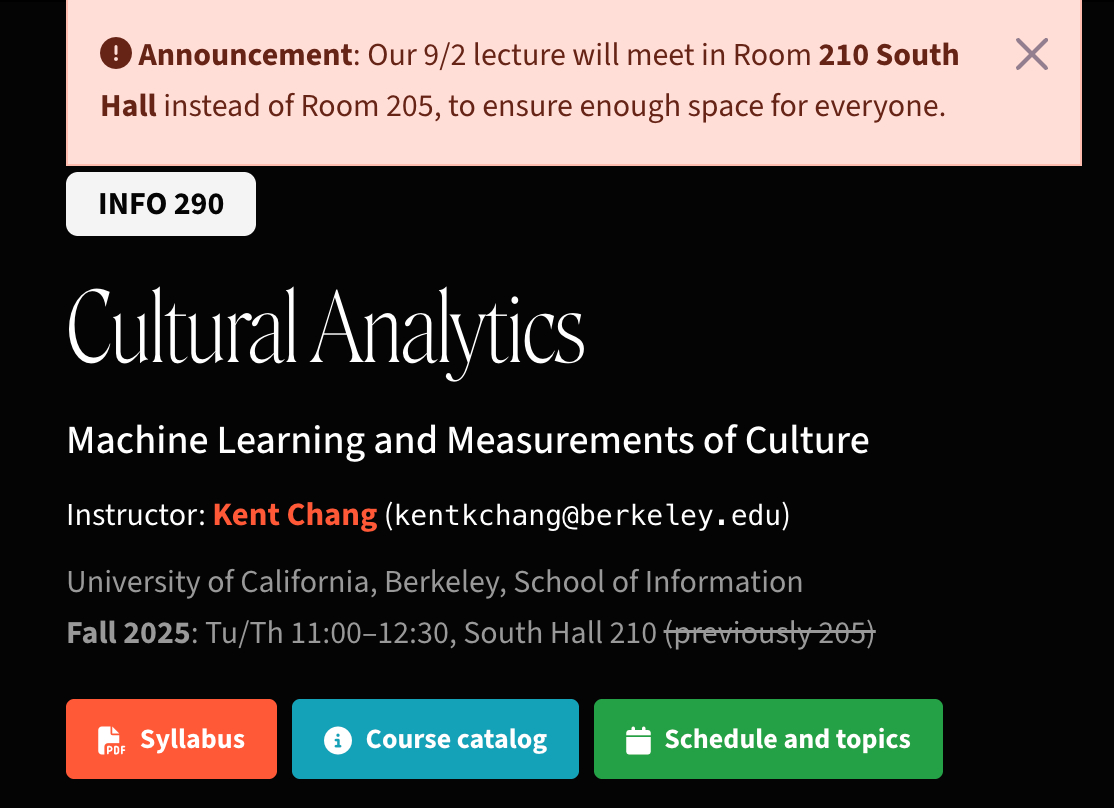The image size is (1114, 808).
Task: View the Schedule and topics button label
Action: (787, 739)
